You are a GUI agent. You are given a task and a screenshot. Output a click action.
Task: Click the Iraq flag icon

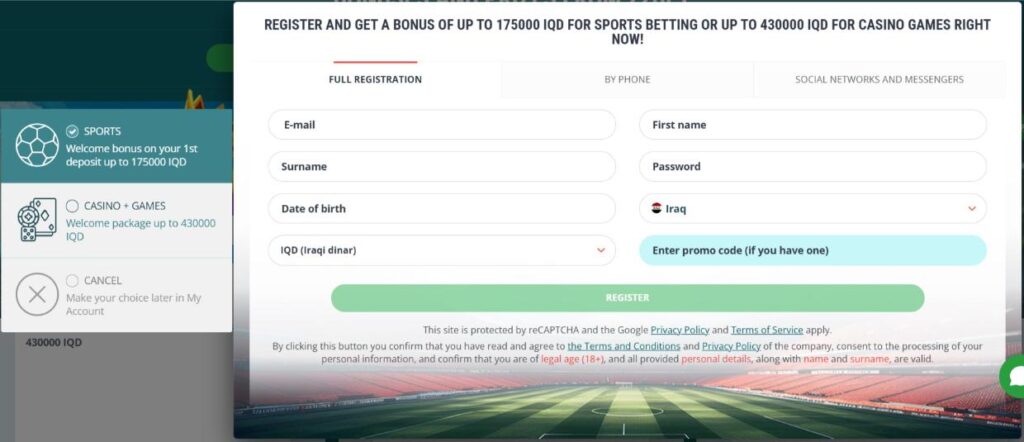(656, 209)
